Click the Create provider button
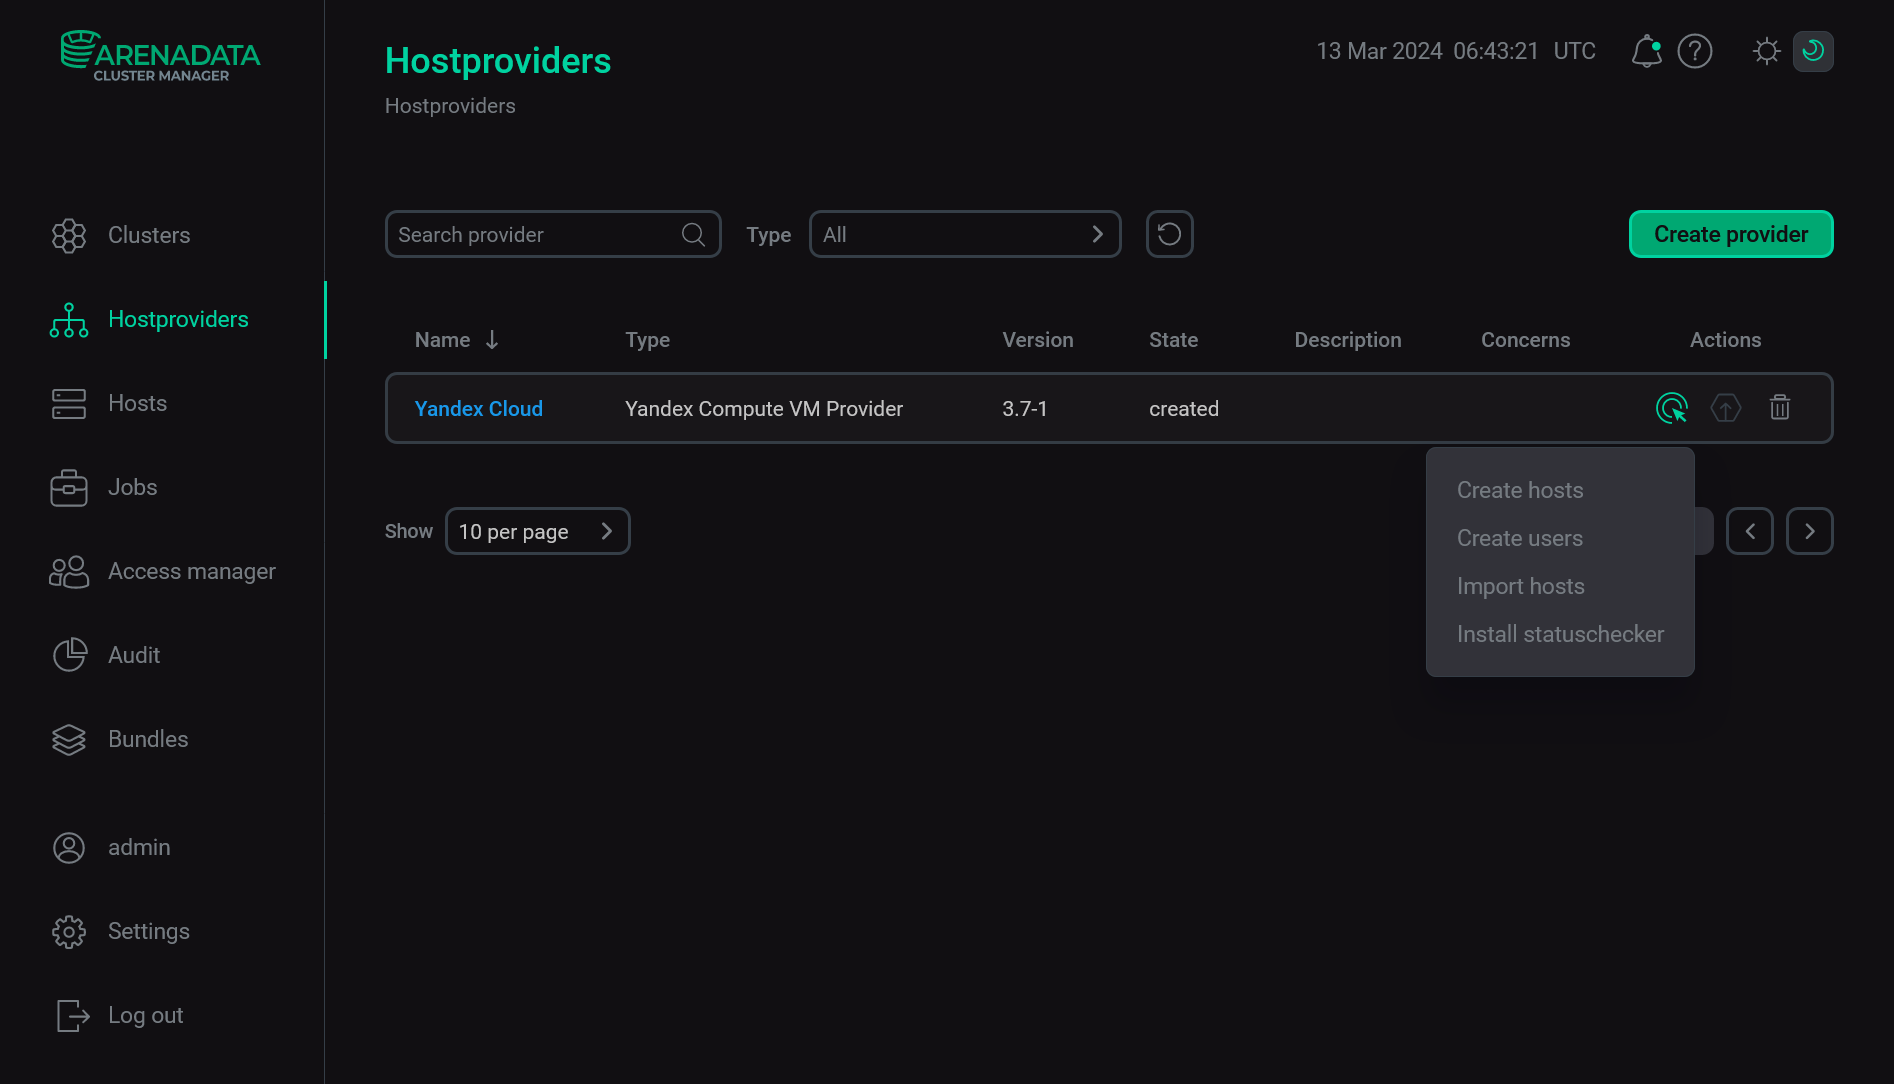This screenshot has height=1084, width=1894. click(x=1731, y=234)
